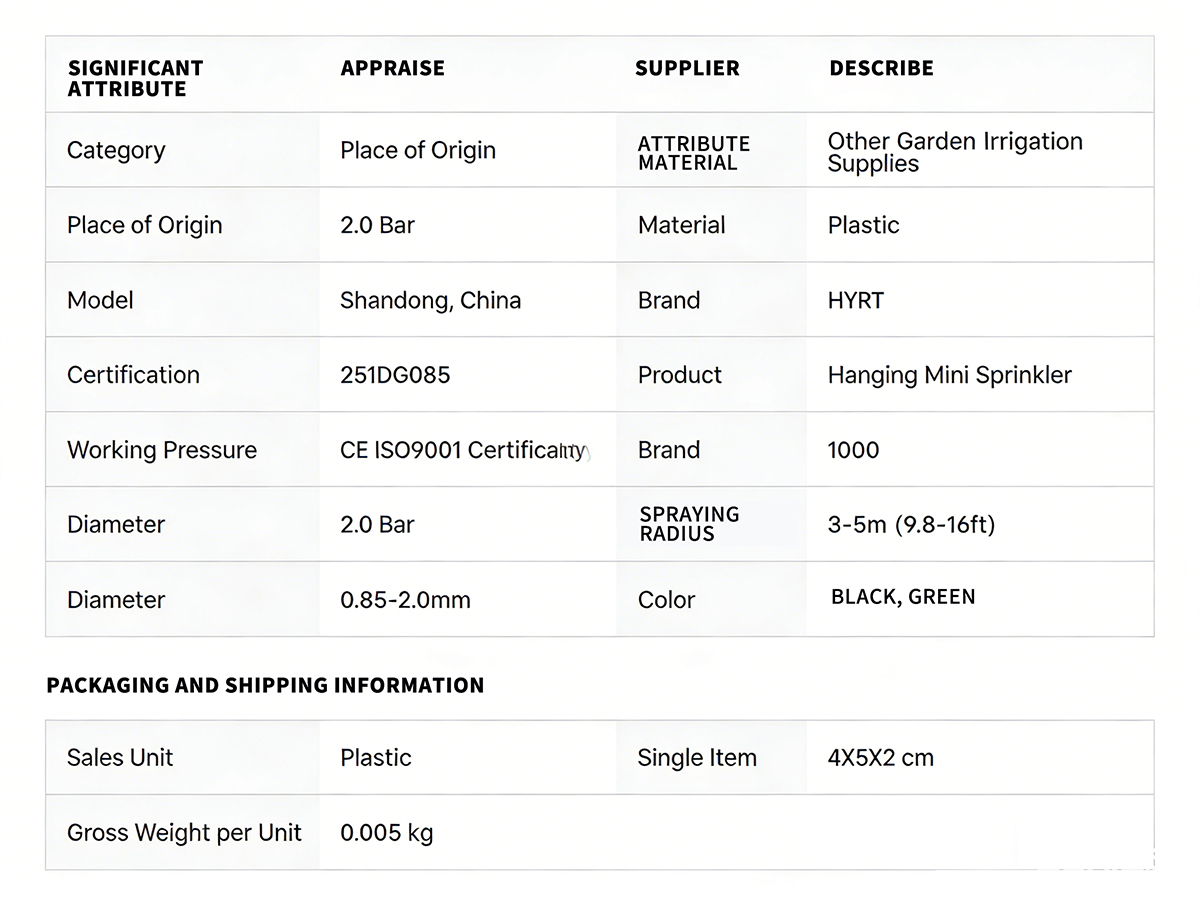Select the Hanging Mini Sprinkler text

pyautogui.click(x=949, y=375)
